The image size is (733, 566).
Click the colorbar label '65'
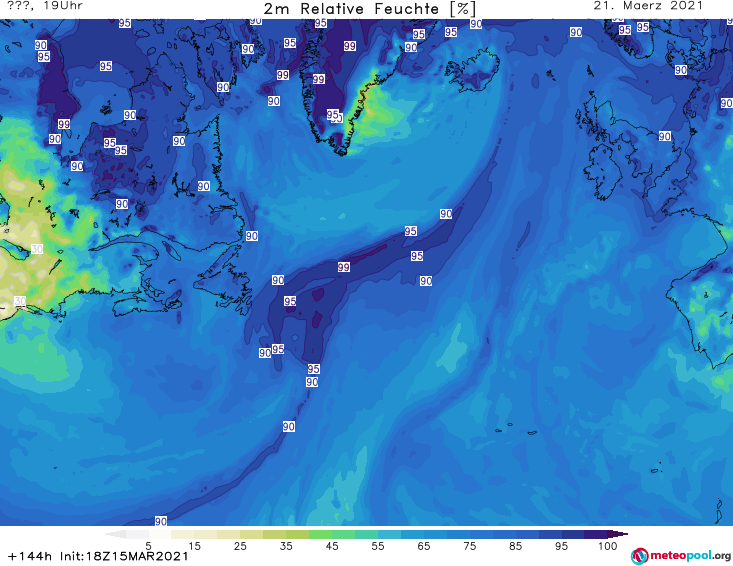(424, 546)
